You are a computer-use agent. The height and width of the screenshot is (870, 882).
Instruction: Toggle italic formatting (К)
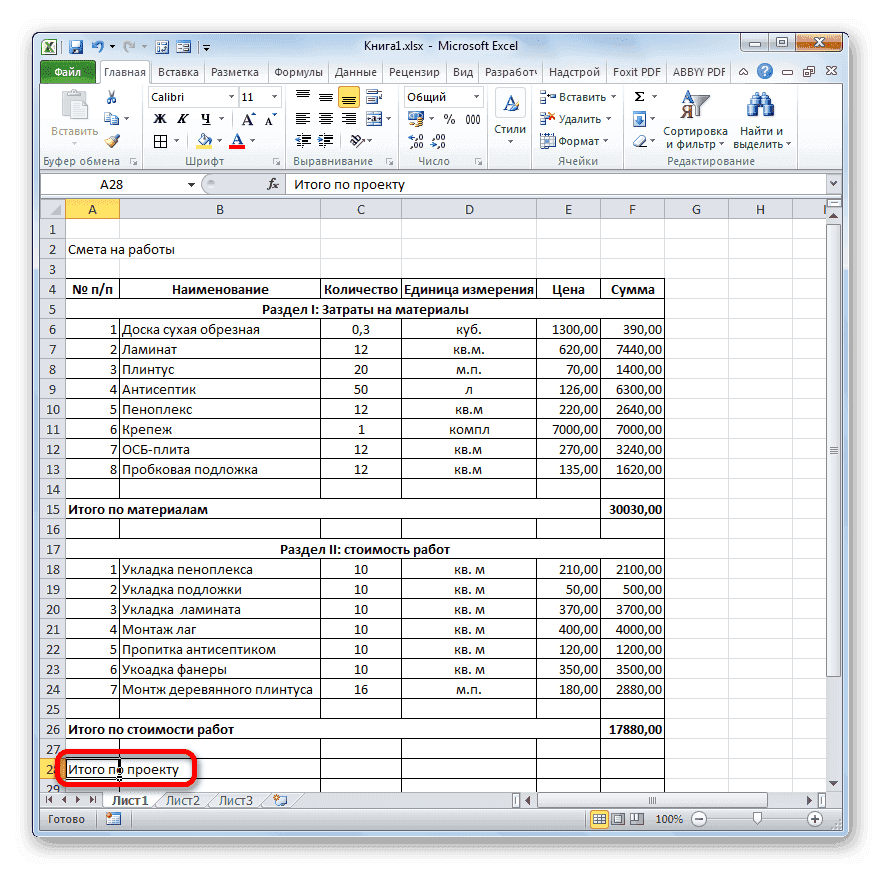coord(183,118)
